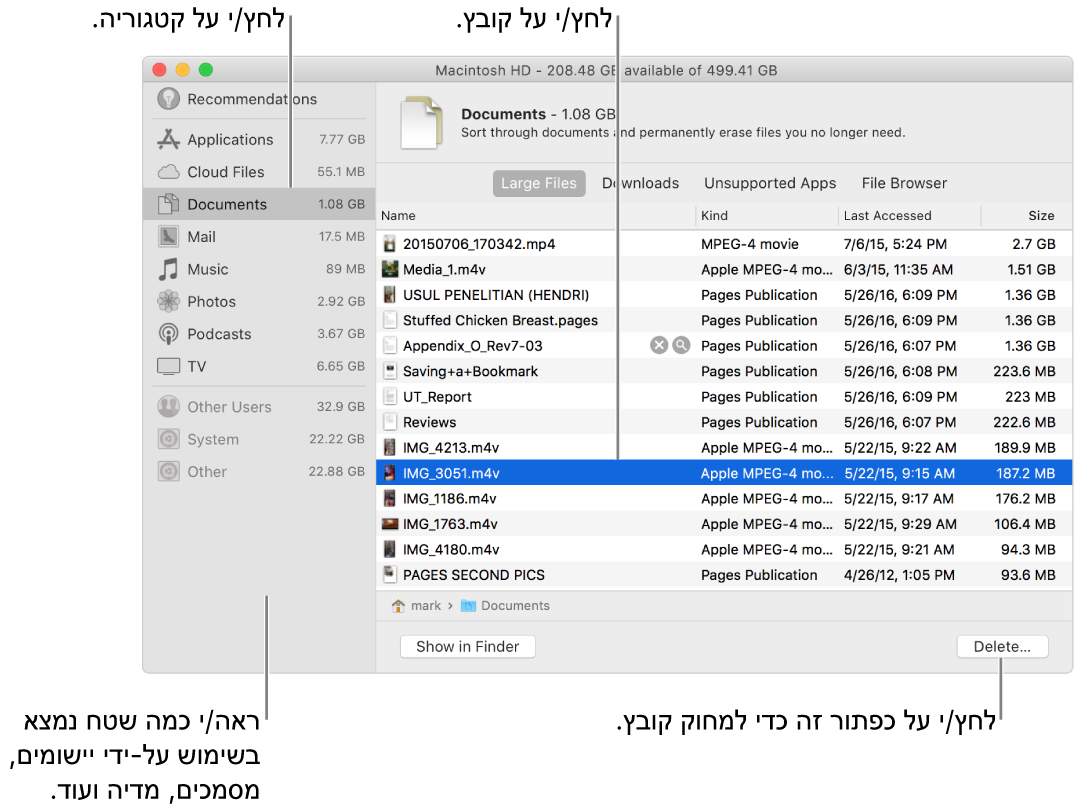1075x809 pixels.
Task: Click the Mail stamp icon
Action: click(x=168, y=236)
